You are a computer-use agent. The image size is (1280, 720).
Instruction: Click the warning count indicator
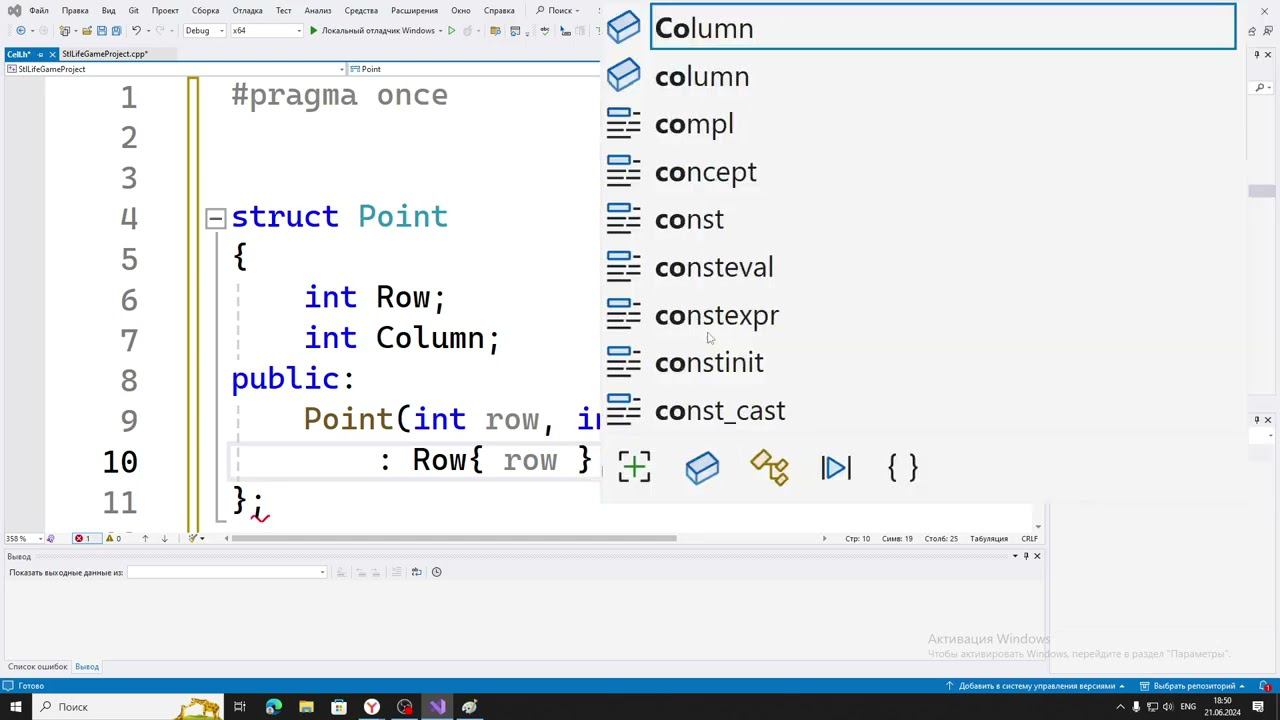click(x=113, y=539)
